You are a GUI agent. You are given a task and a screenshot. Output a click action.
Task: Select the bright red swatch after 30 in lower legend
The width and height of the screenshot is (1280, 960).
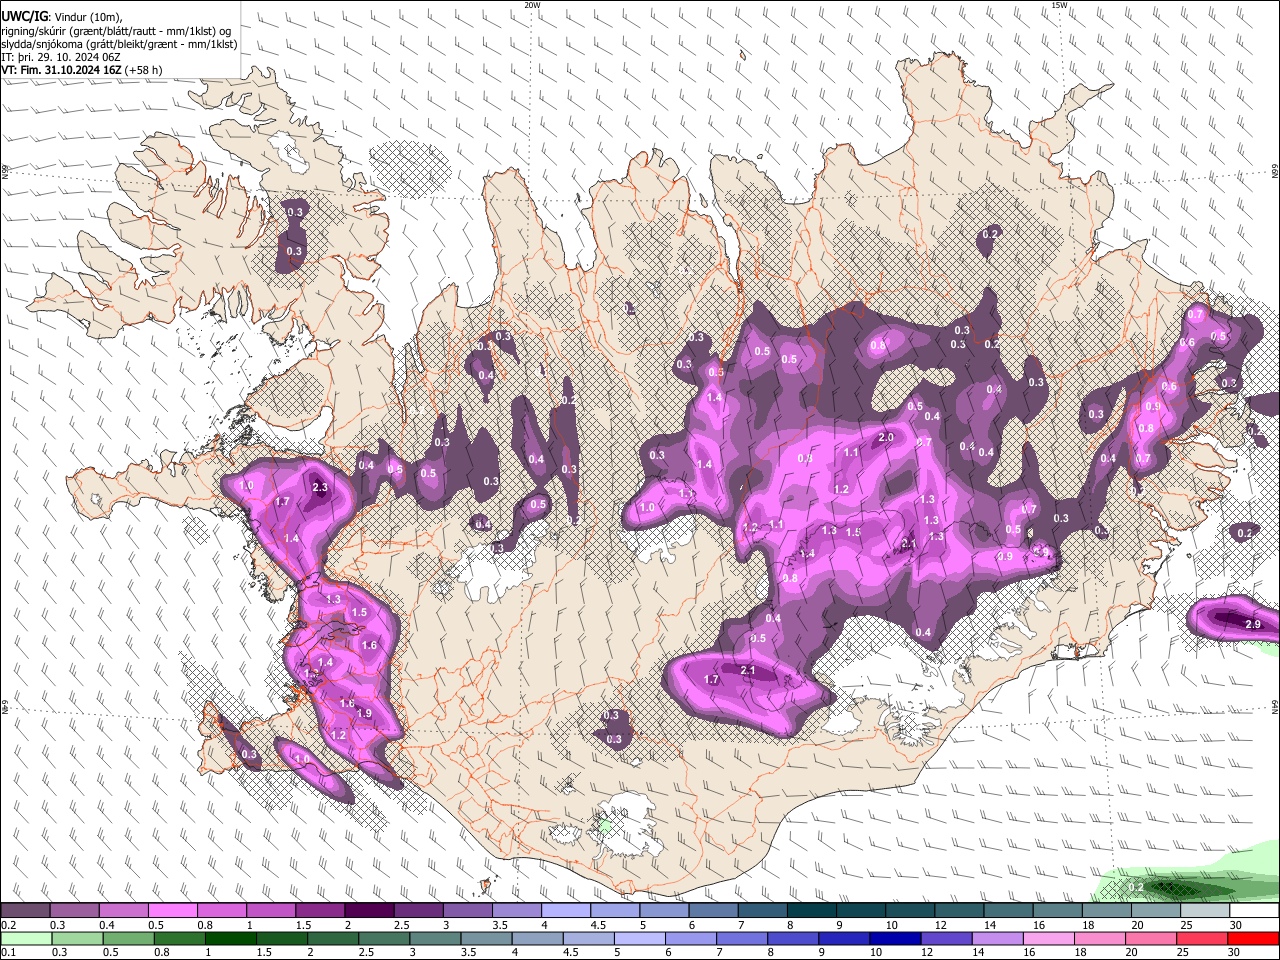click(1252, 938)
